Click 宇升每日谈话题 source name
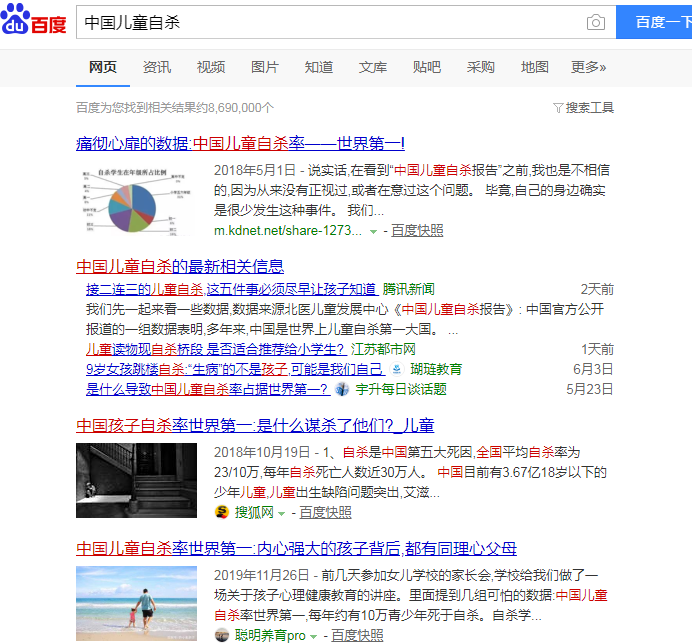 tap(401, 389)
